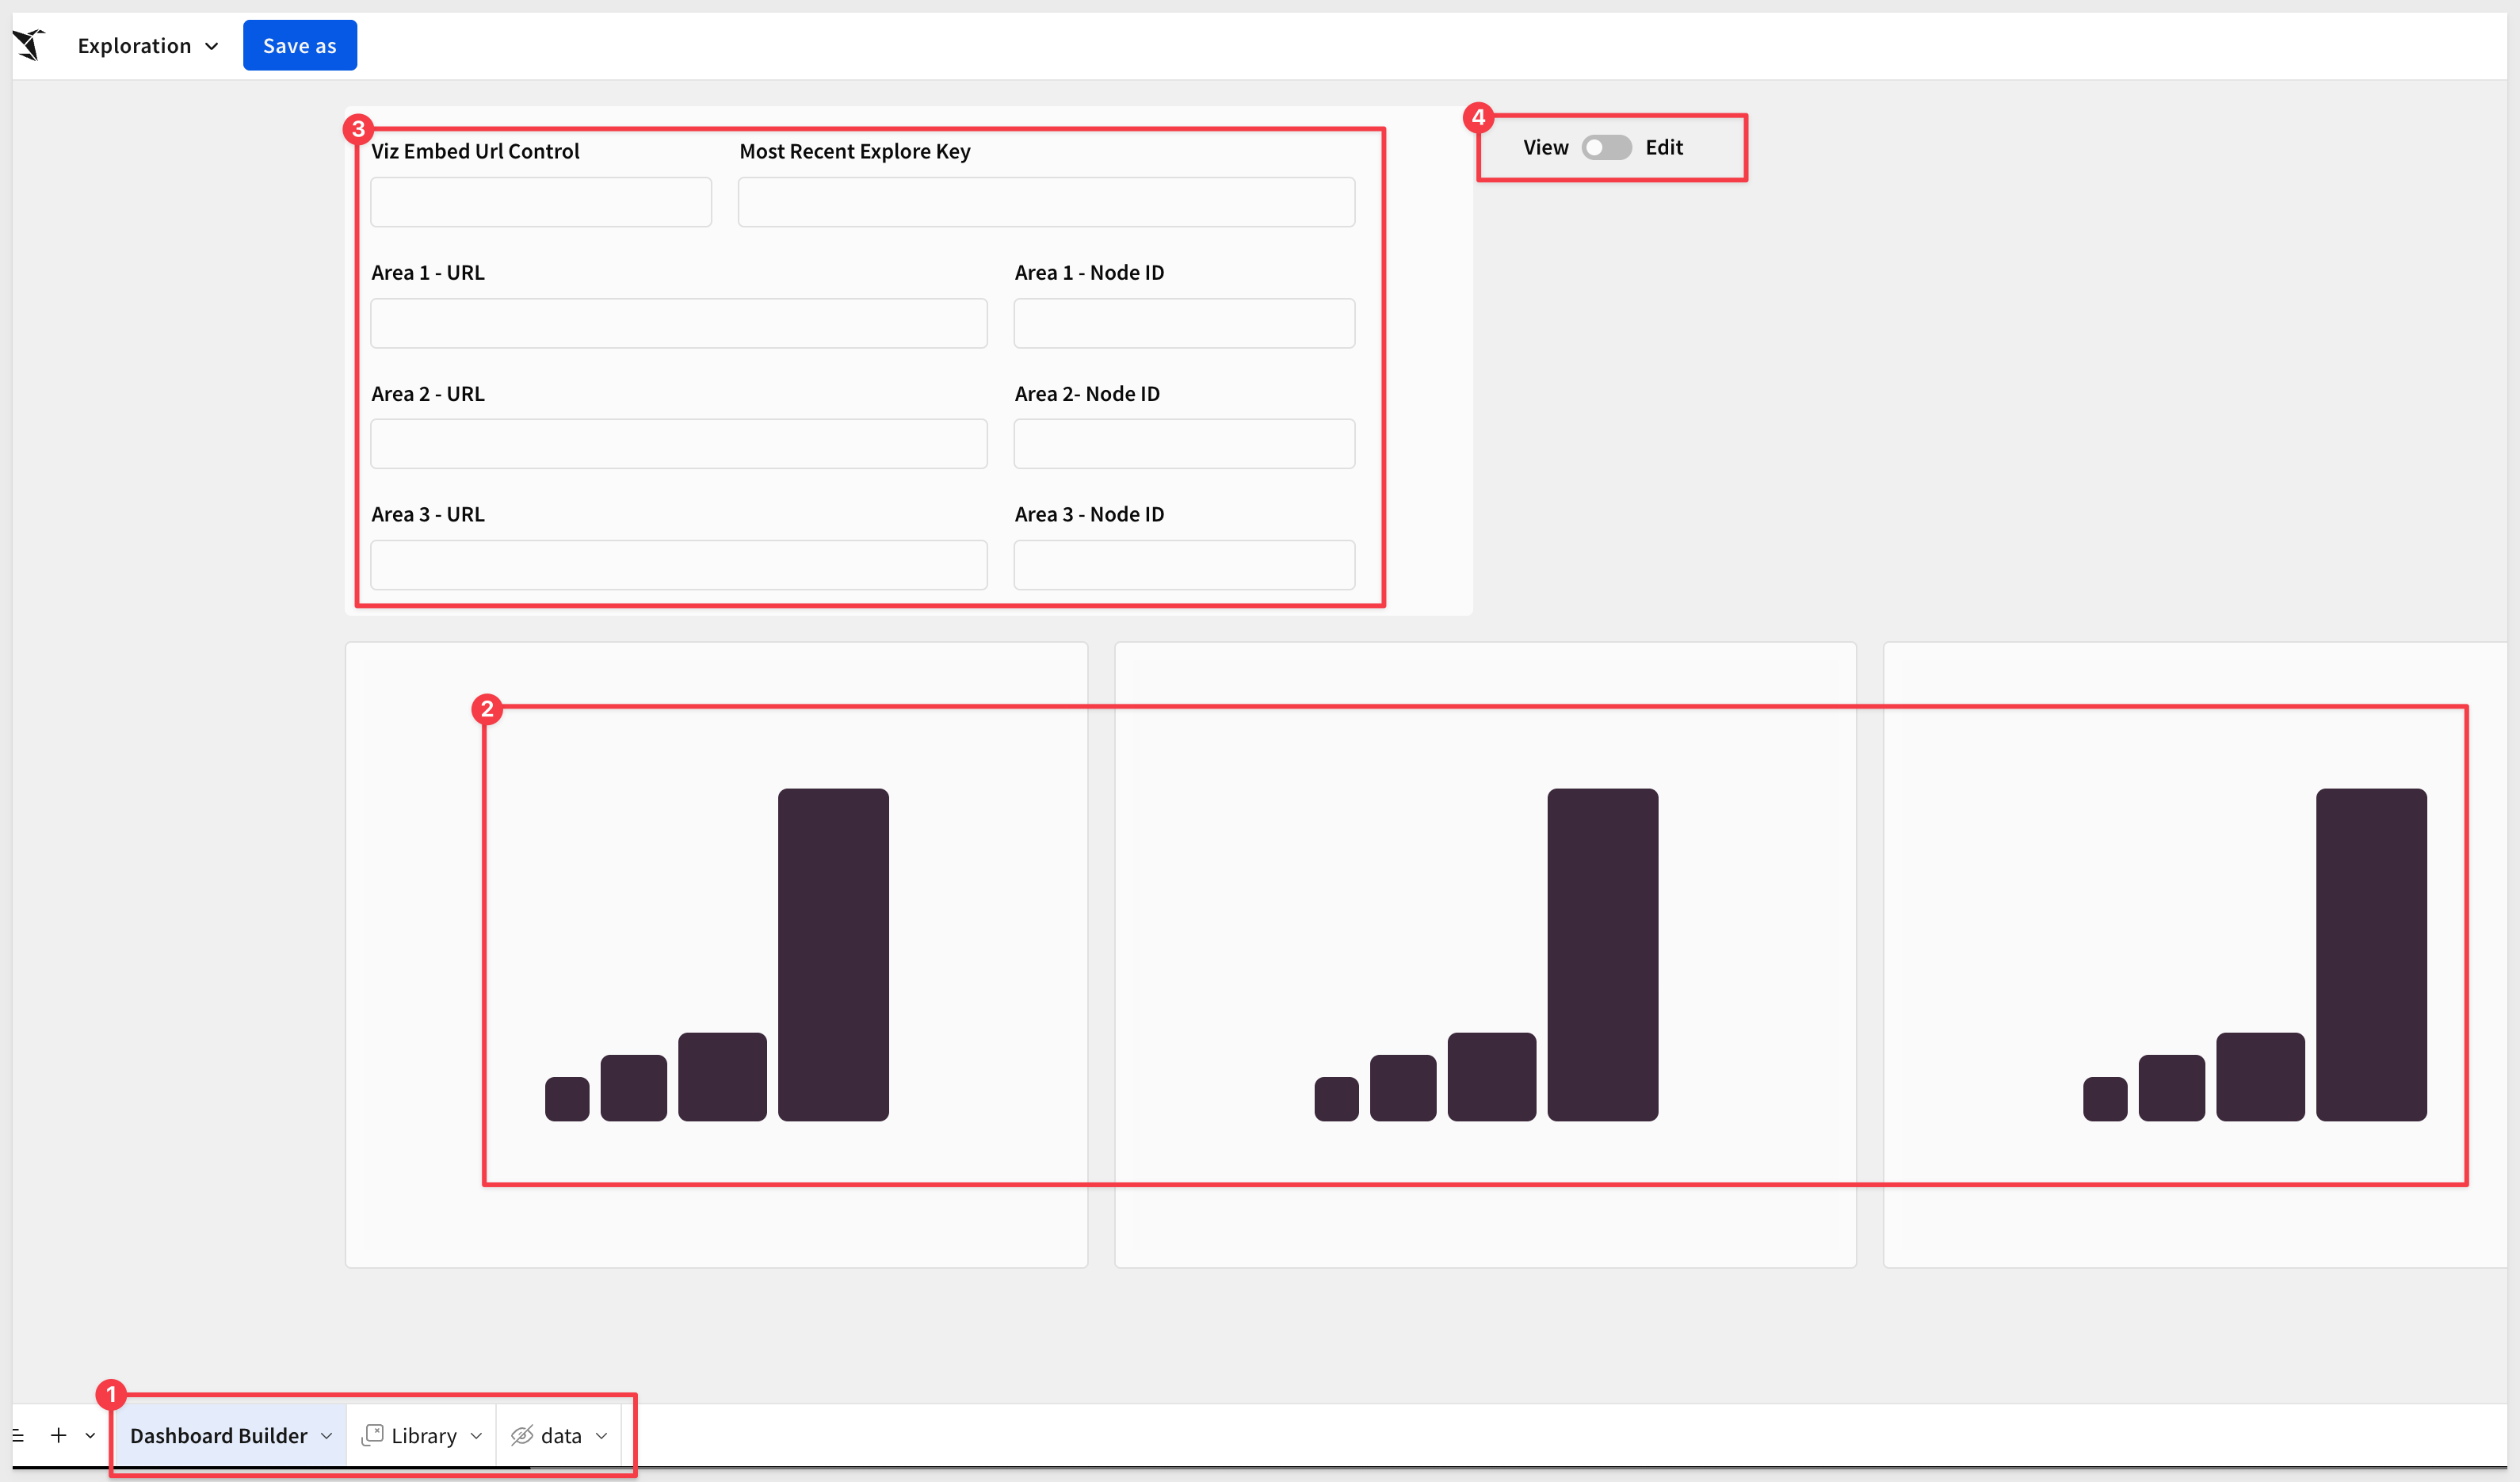Open the Dashboard Builder tab chevron menu
Viewport: 2520px width, 1482px height.
[x=326, y=1436]
